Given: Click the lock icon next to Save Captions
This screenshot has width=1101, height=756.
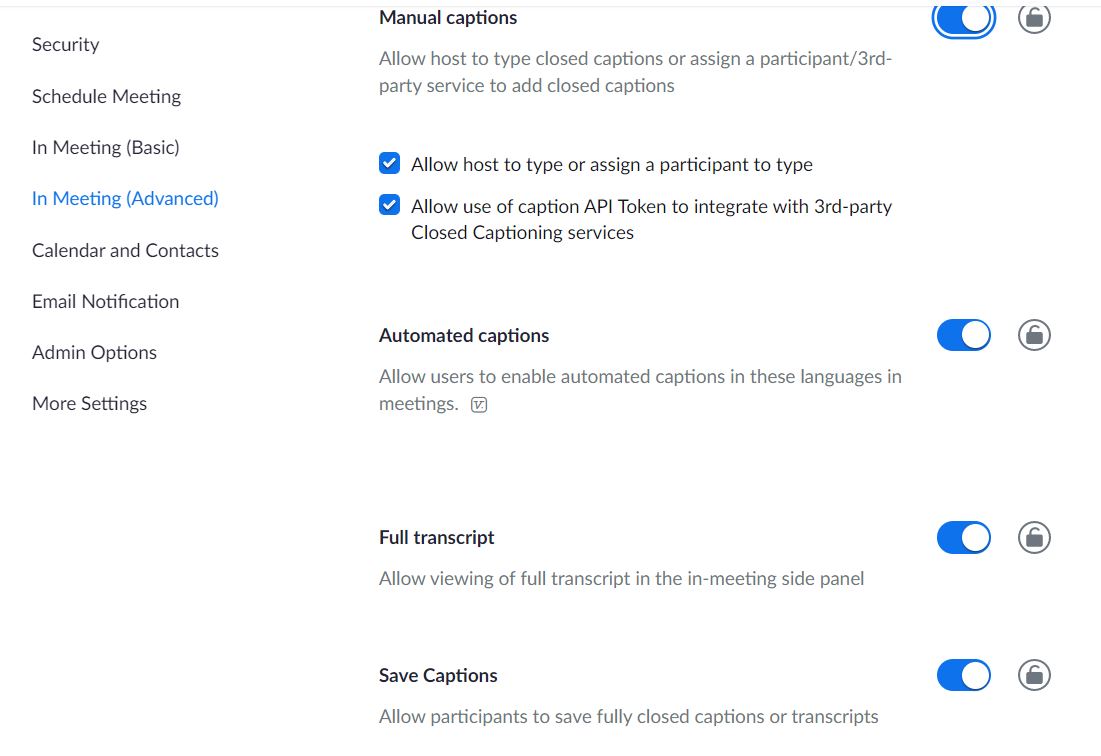Looking at the screenshot, I should (x=1034, y=675).
